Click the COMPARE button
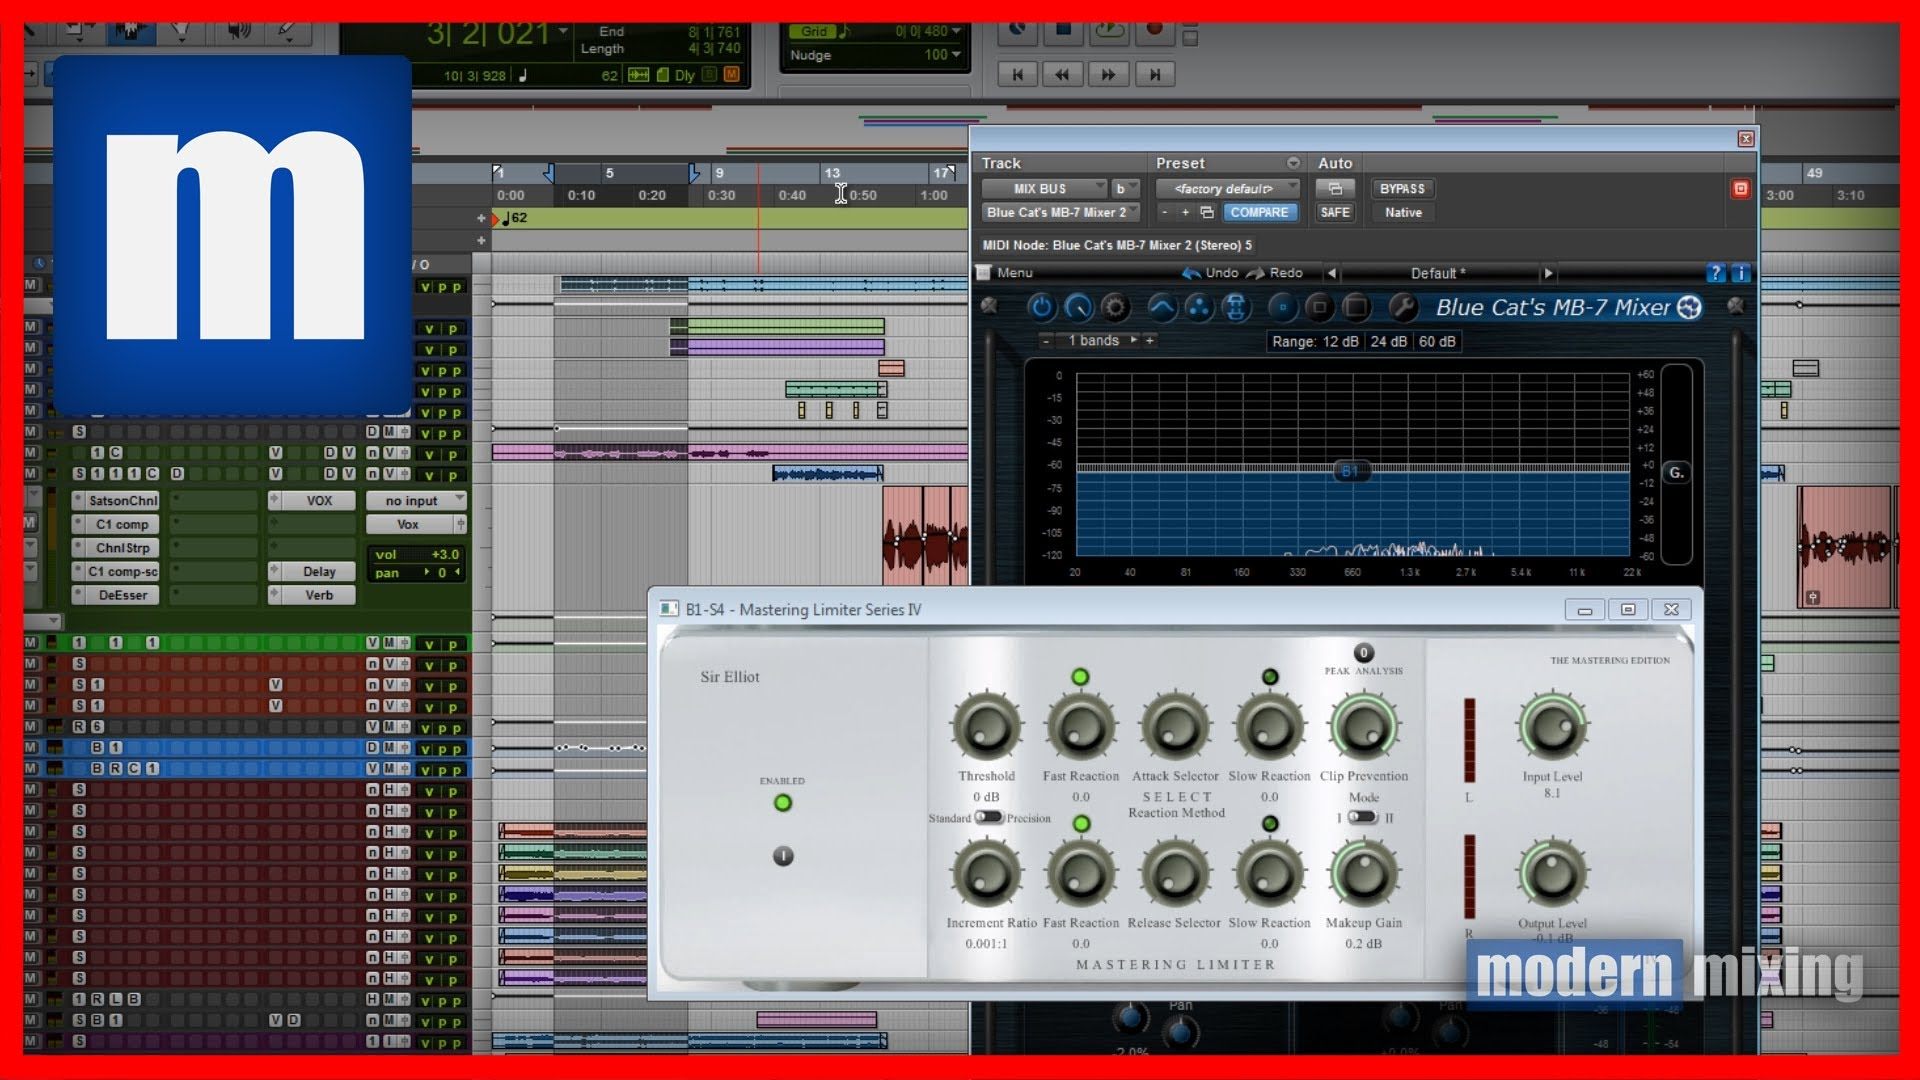1920x1080 pixels. (x=1259, y=212)
